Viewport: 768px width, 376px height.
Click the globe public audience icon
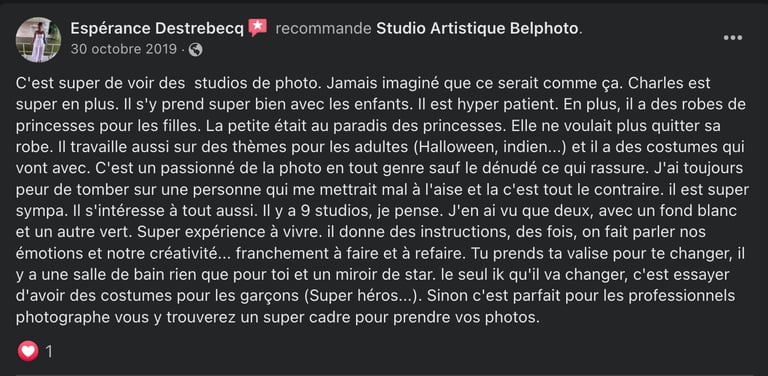pyautogui.click(x=195, y=50)
